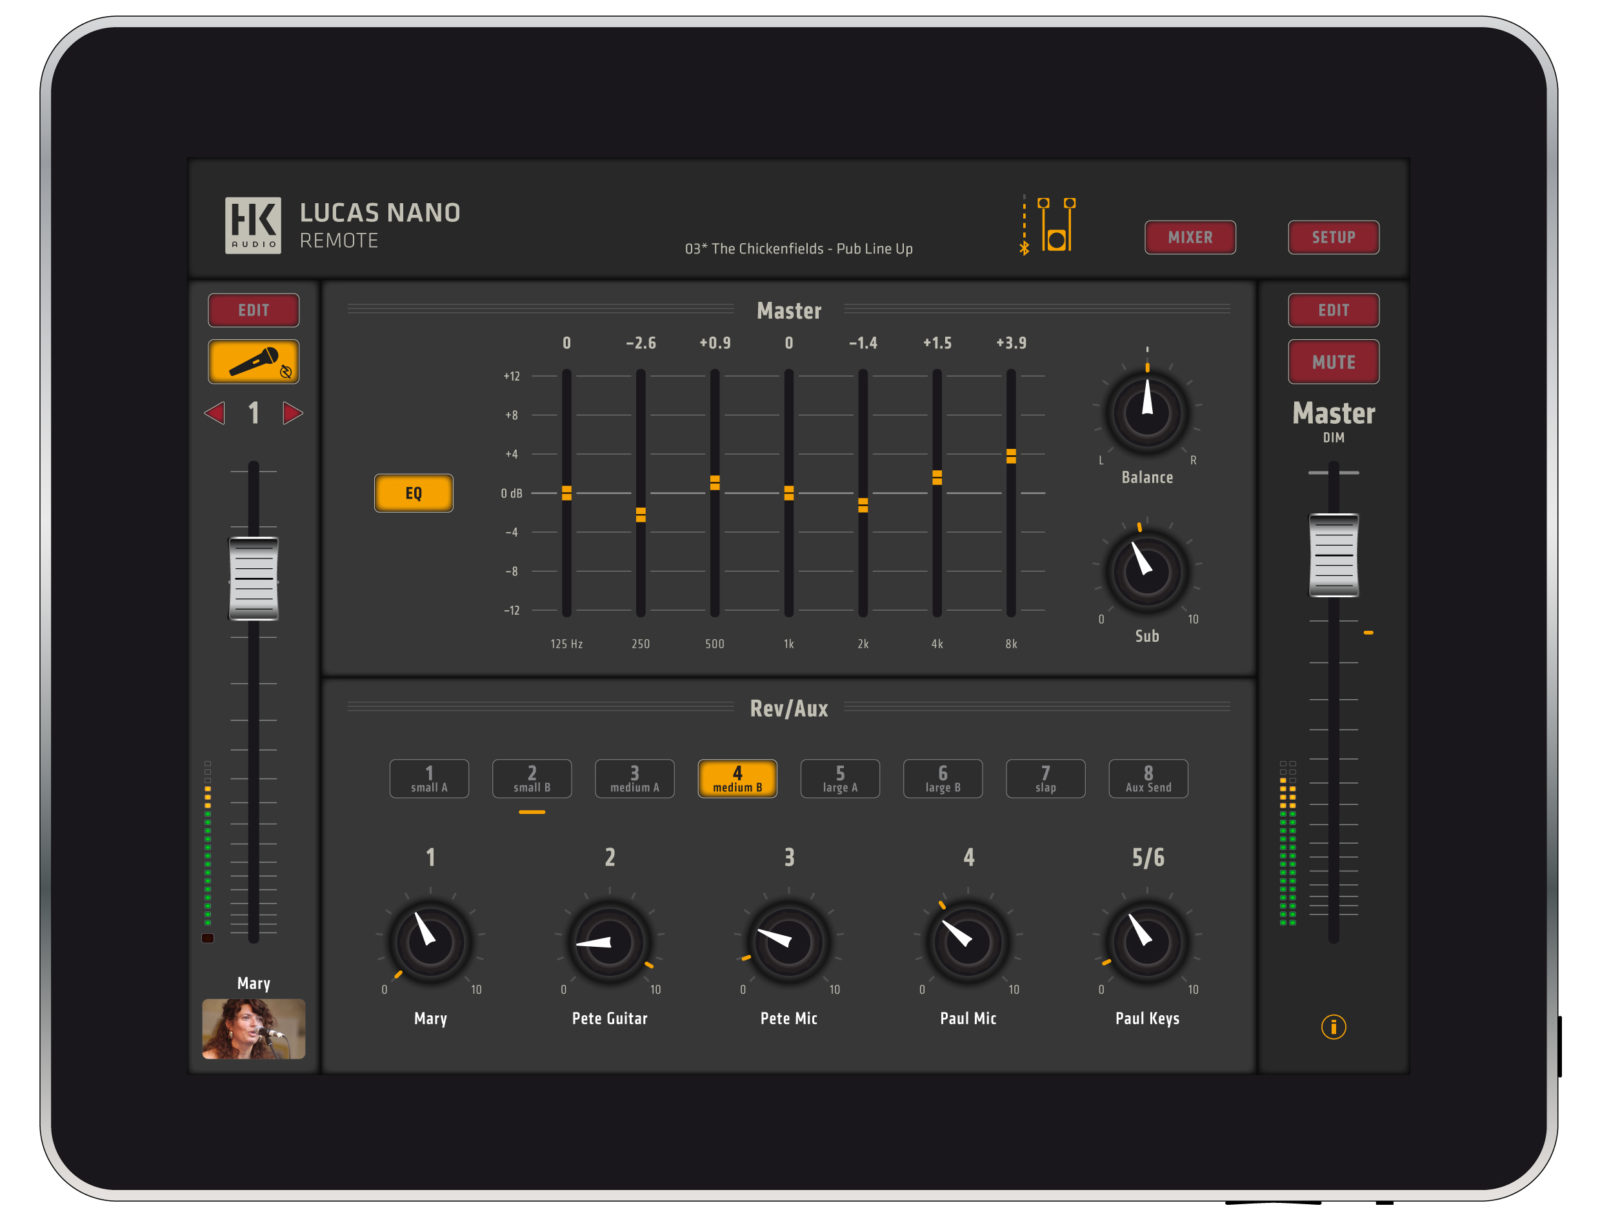
Task: Click the Paul Keys reverb send knob
Action: click(x=1147, y=941)
